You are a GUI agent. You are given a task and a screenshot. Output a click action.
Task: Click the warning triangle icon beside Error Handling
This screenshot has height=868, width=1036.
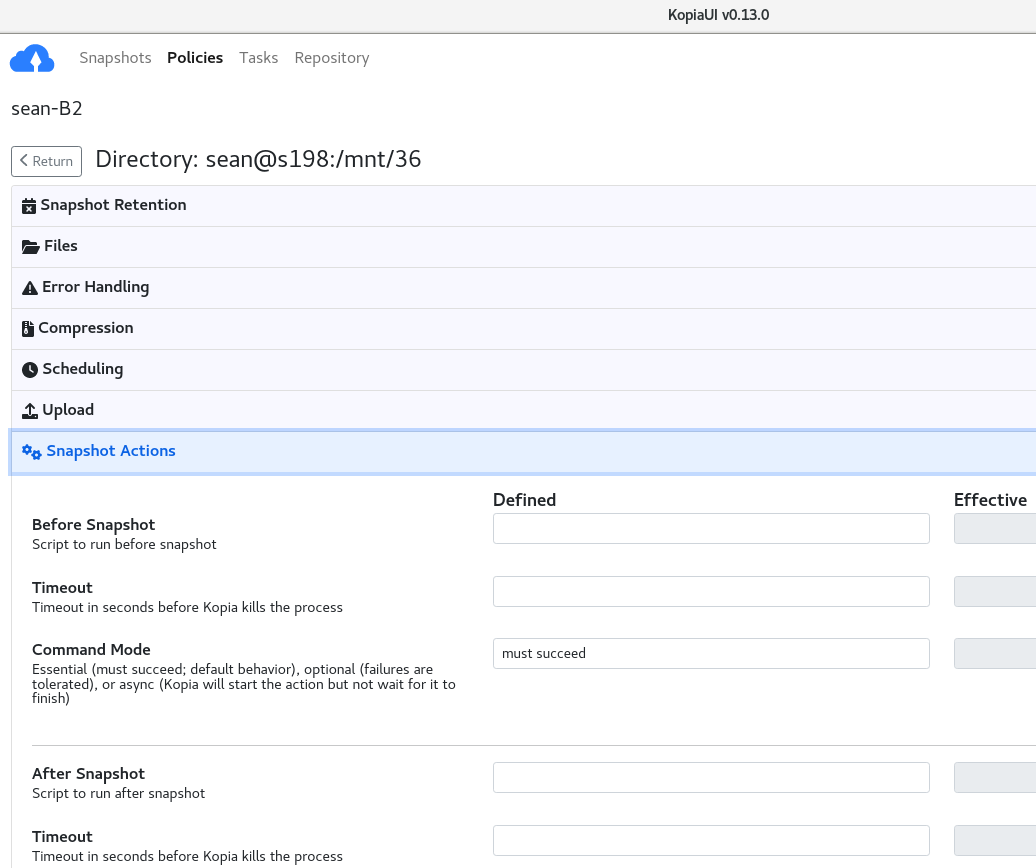[x=30, y=288]
